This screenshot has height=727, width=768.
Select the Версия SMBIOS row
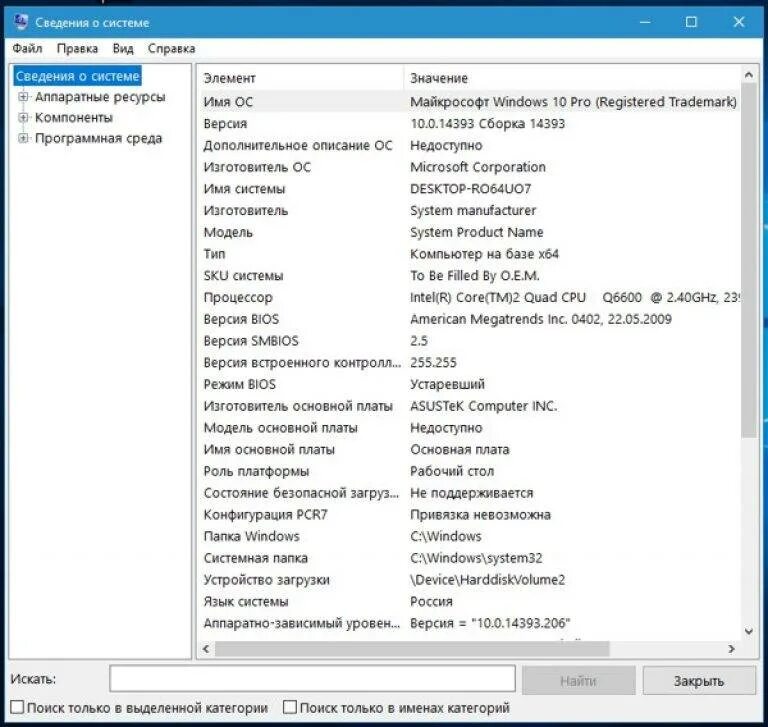470,341
